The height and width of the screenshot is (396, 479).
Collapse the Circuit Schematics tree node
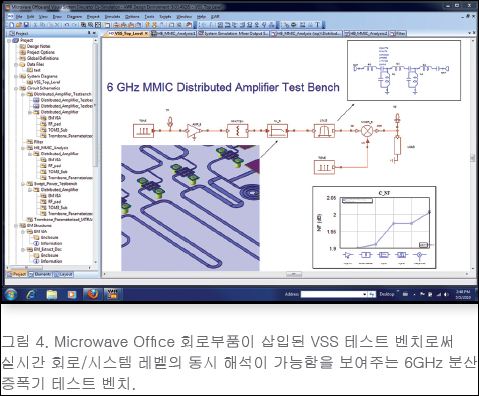16,88
